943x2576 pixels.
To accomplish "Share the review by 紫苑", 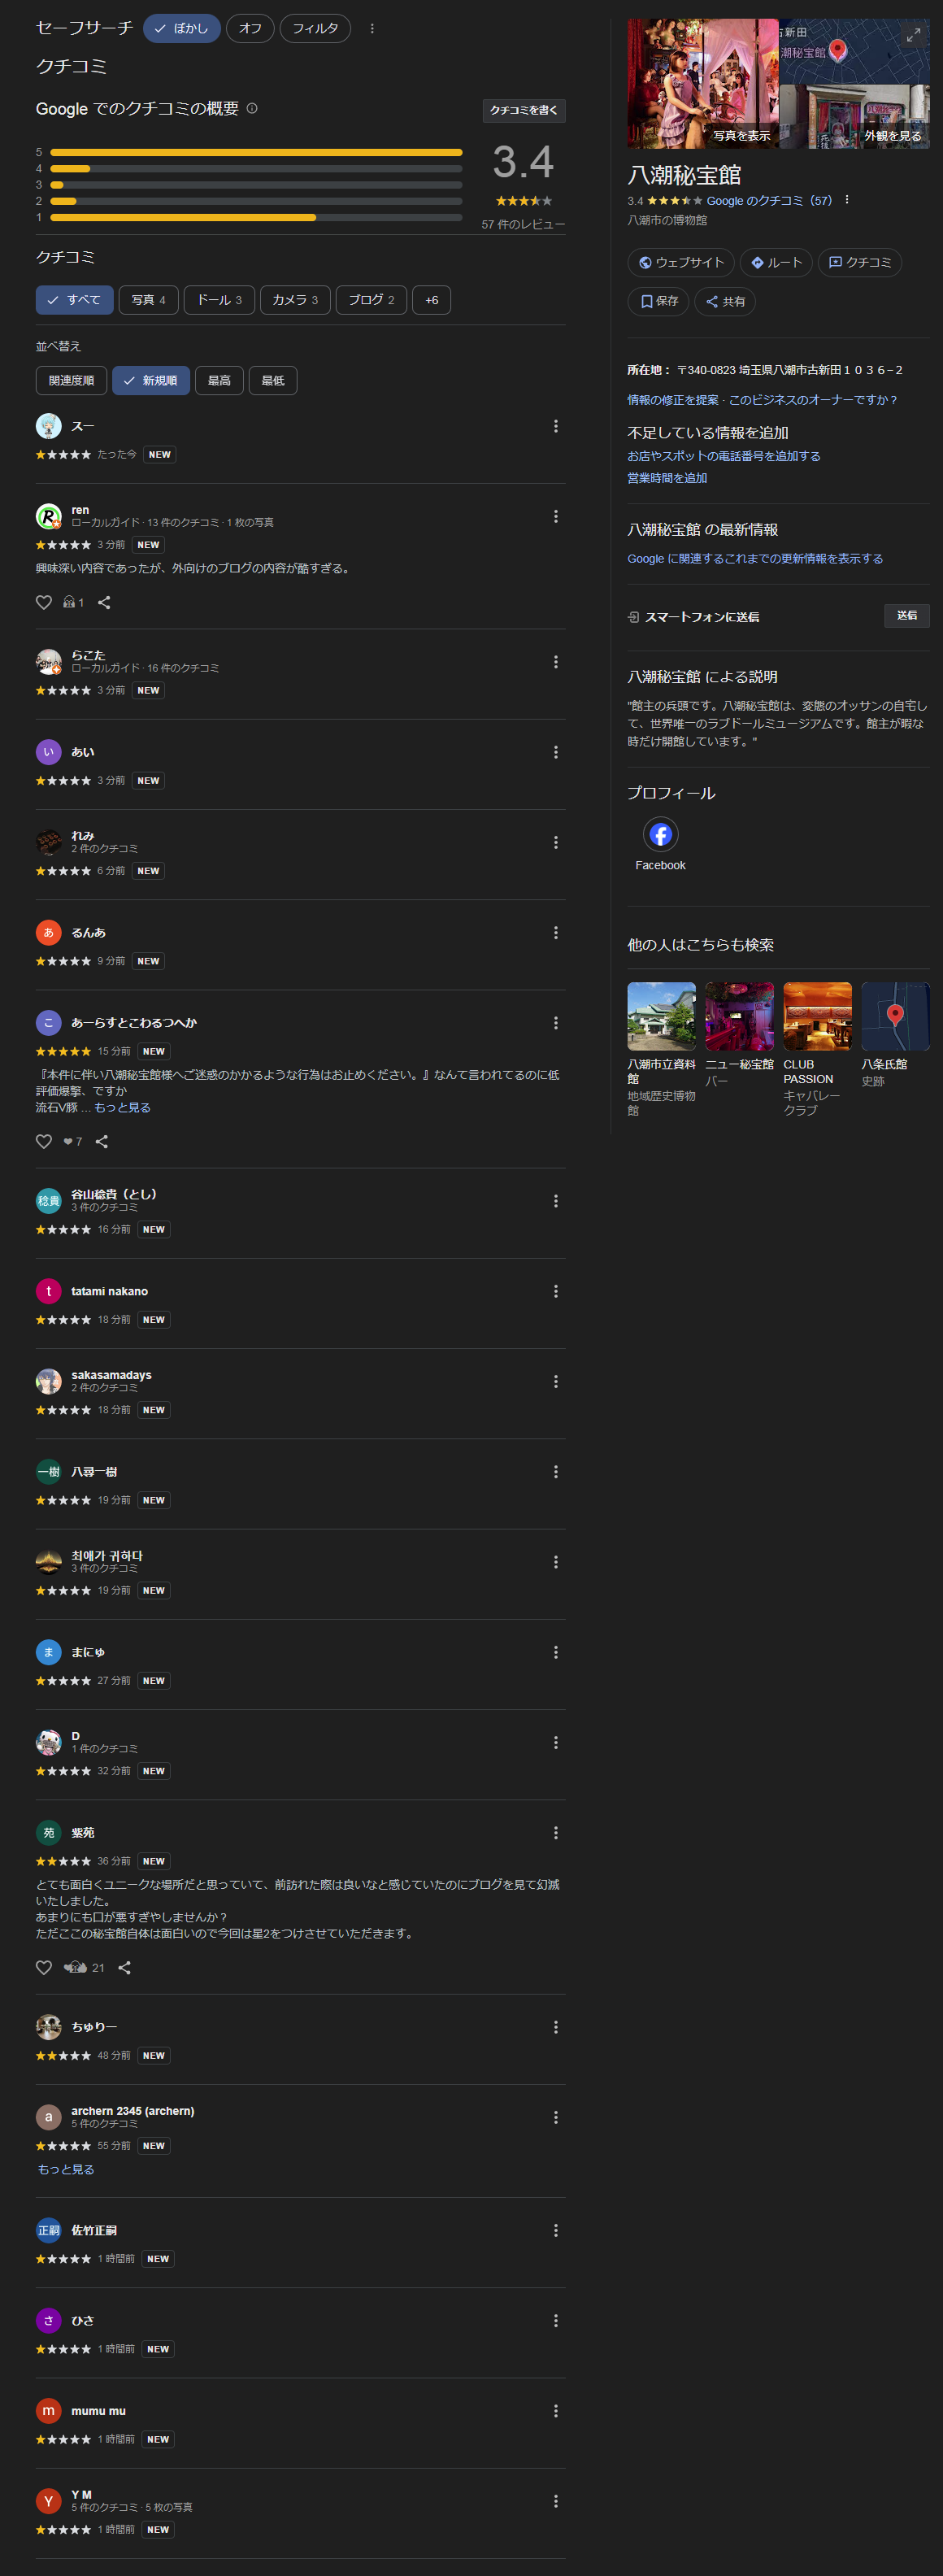I will pos(125,1967).
